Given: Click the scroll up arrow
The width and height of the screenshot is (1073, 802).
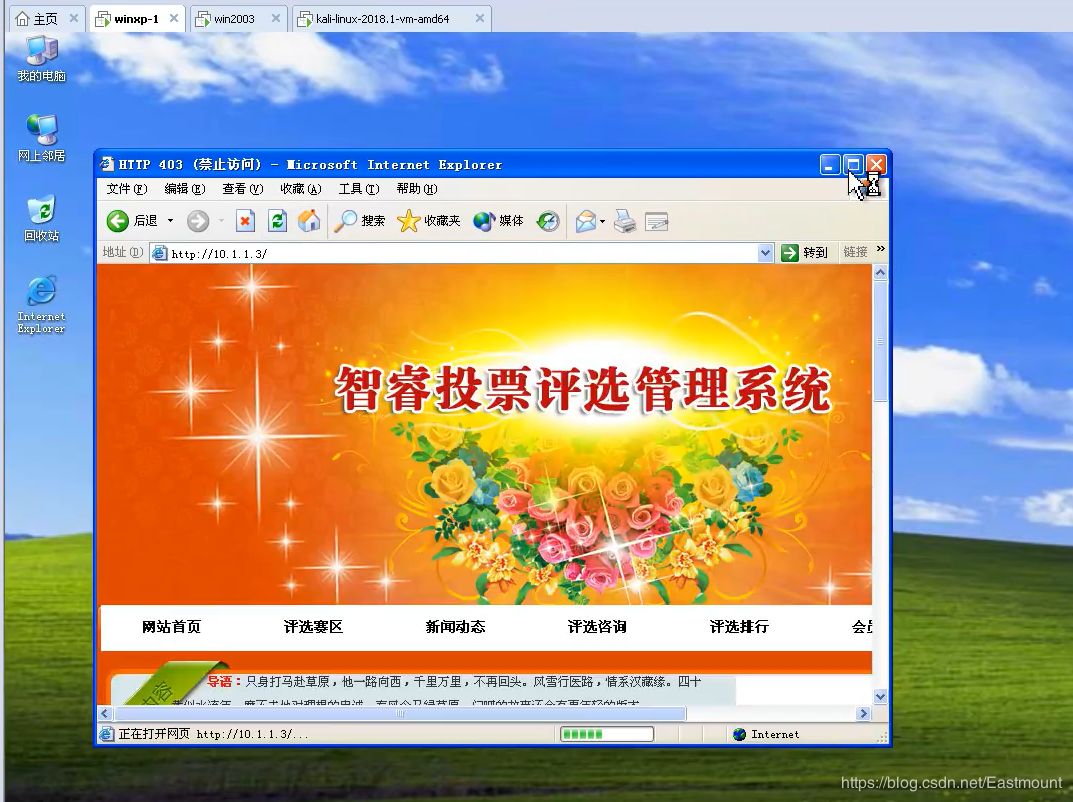Looking at the screenshot, I should pyautogui.click(x=881, y=272).
